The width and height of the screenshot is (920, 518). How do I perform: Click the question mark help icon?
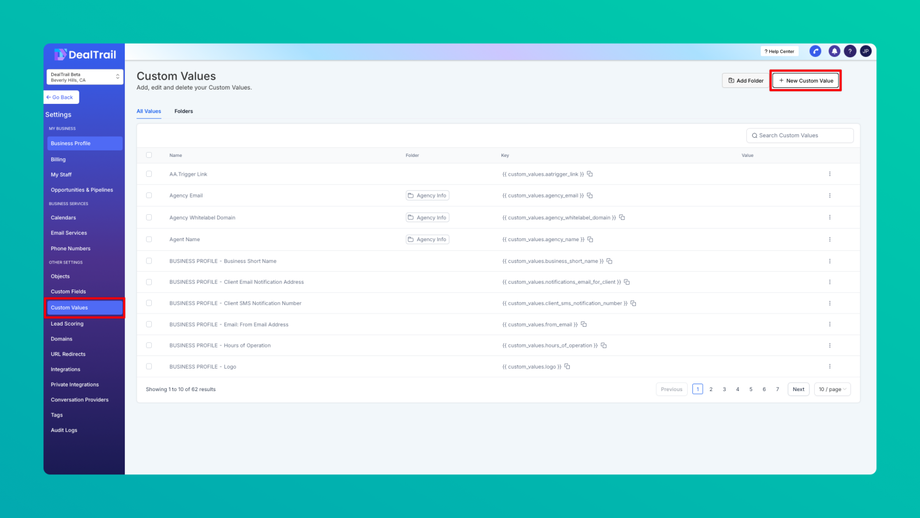coord(850,52)
